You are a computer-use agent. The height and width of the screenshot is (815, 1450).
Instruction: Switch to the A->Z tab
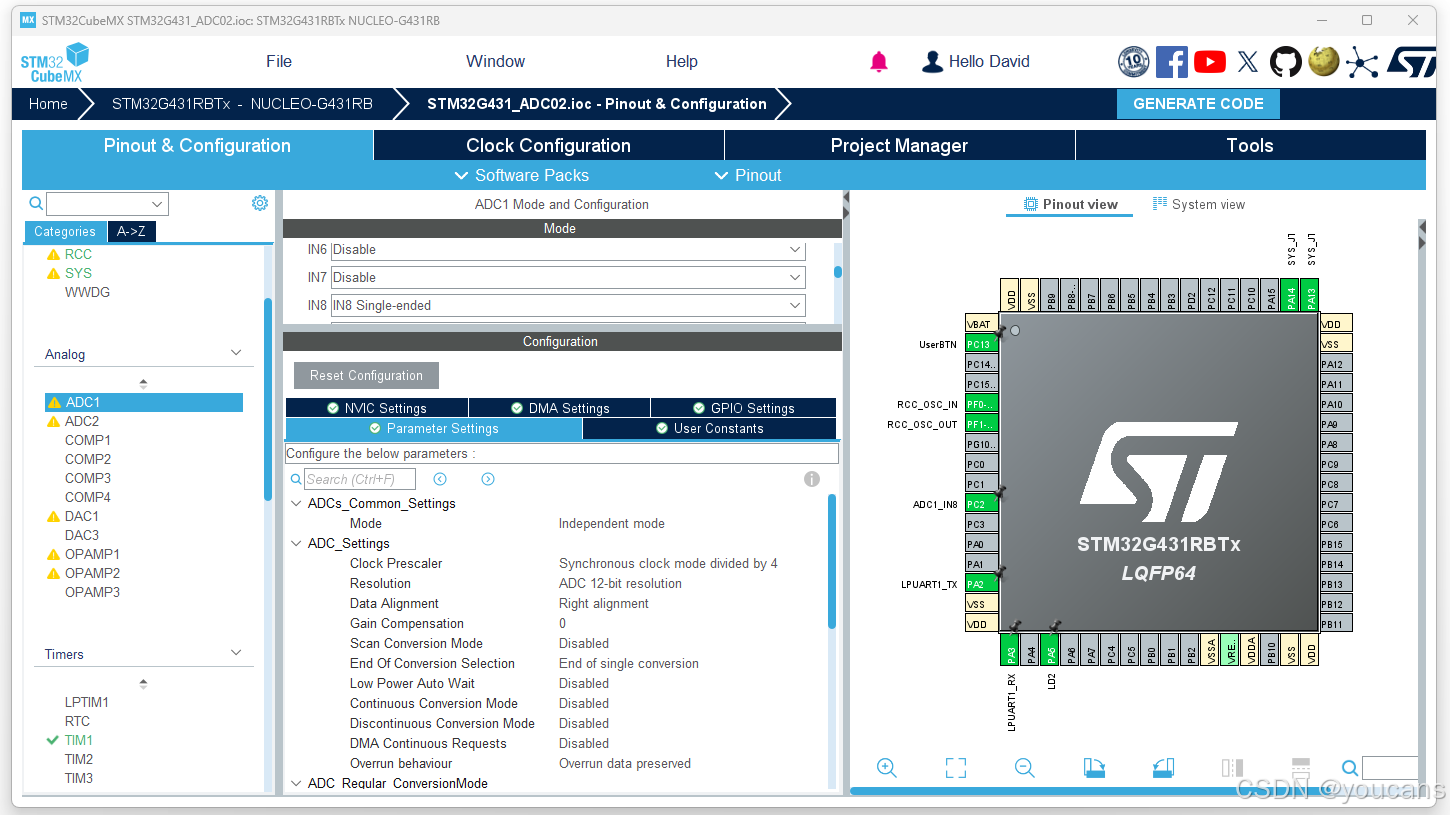[131, 231]
